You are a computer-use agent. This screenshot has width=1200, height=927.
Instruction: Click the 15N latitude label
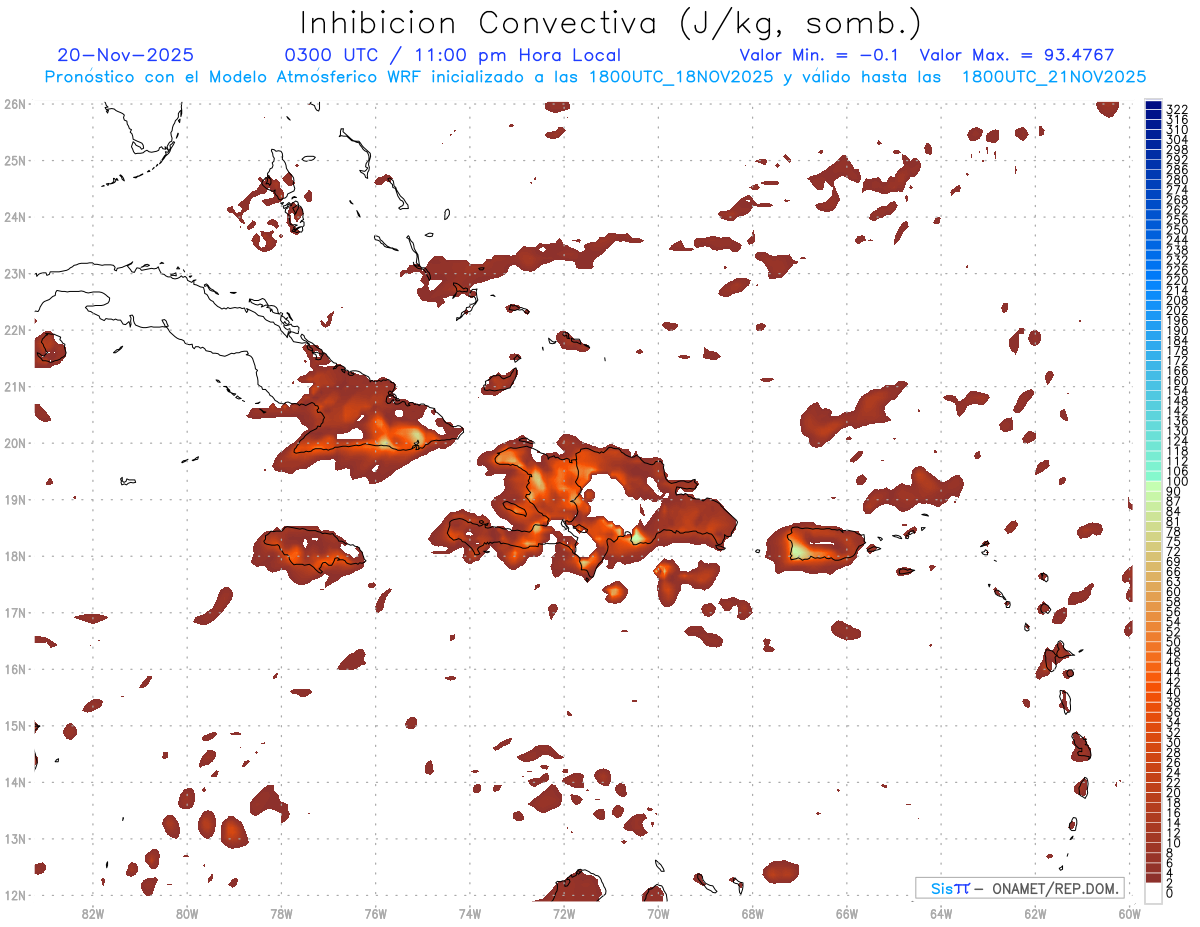[x=15, y=725]
